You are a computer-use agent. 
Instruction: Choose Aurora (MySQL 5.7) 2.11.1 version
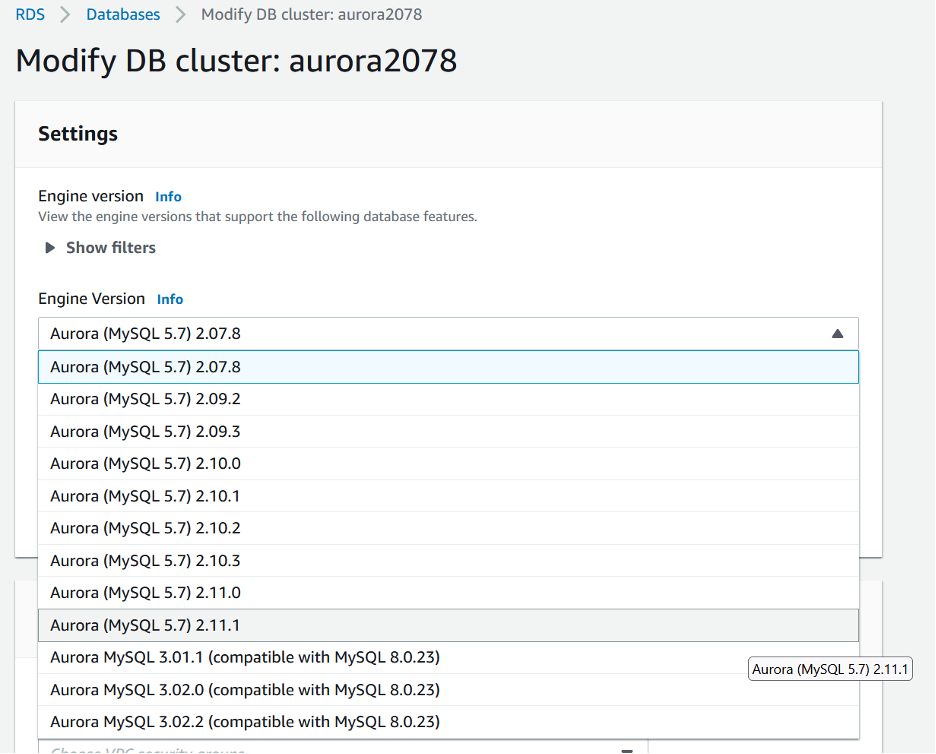[x=448, y=625]
